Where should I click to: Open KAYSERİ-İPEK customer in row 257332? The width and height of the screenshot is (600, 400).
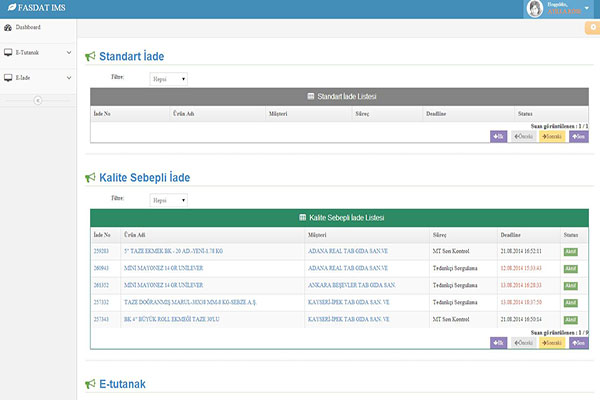coord(349,302)
